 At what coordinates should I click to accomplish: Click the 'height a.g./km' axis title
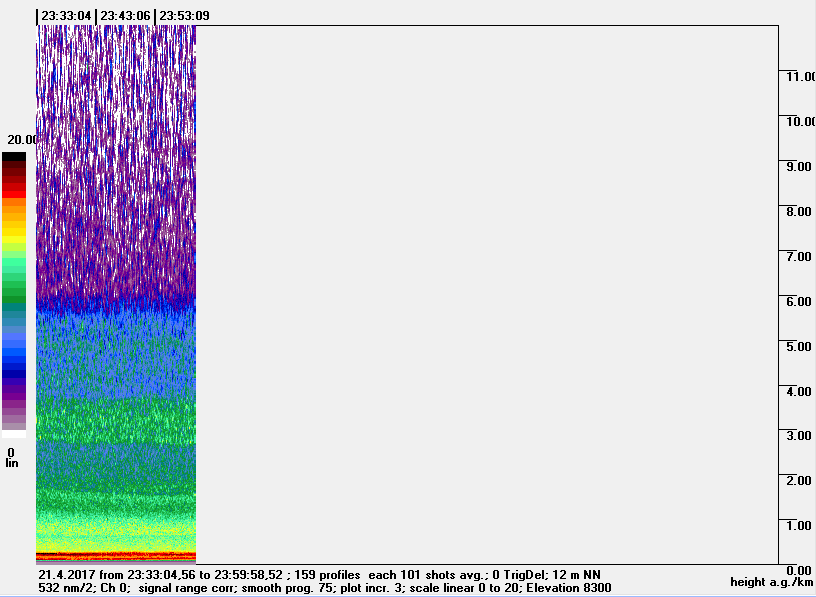click(x=771, y=582)
